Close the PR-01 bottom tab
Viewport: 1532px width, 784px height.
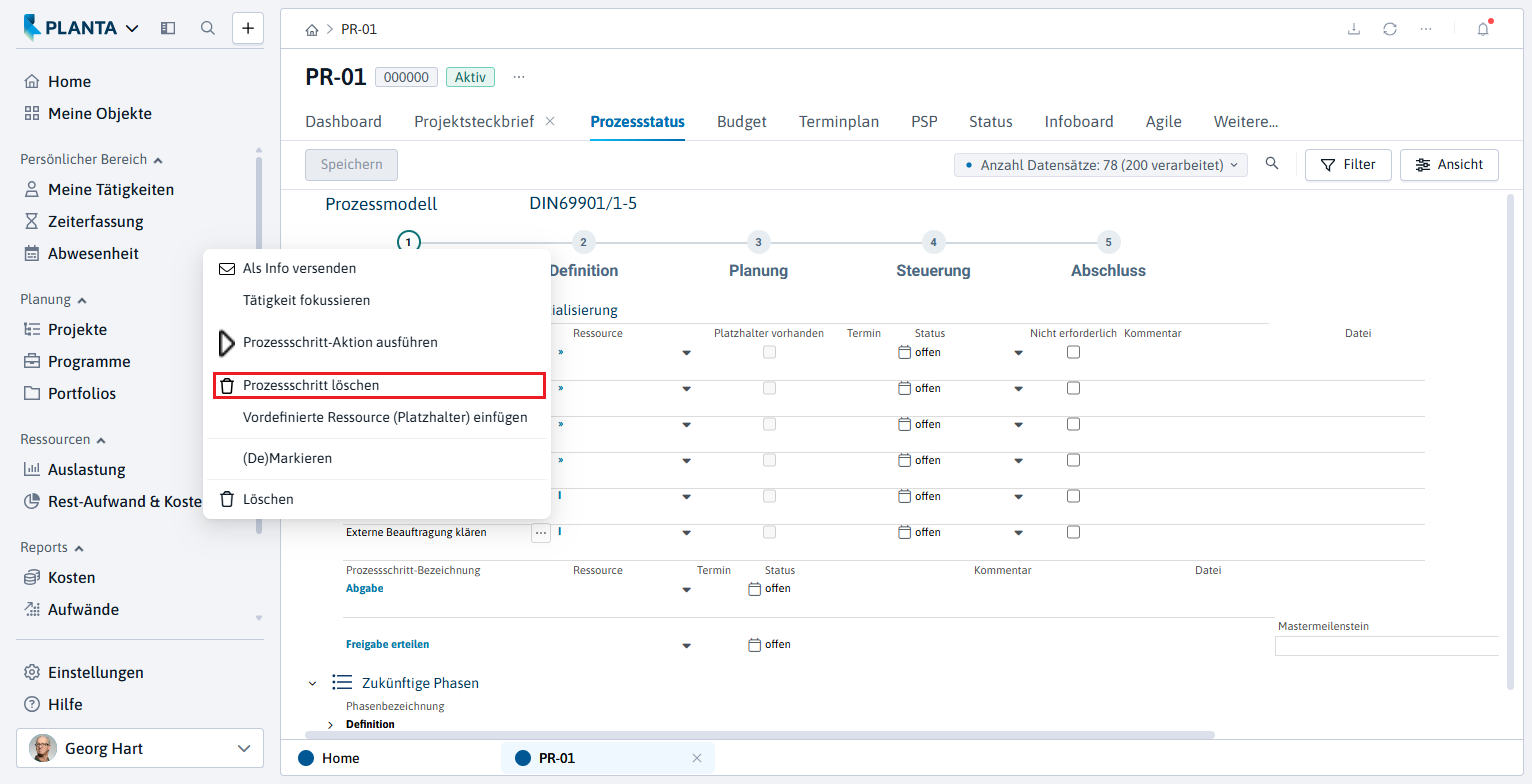(697, 758)
